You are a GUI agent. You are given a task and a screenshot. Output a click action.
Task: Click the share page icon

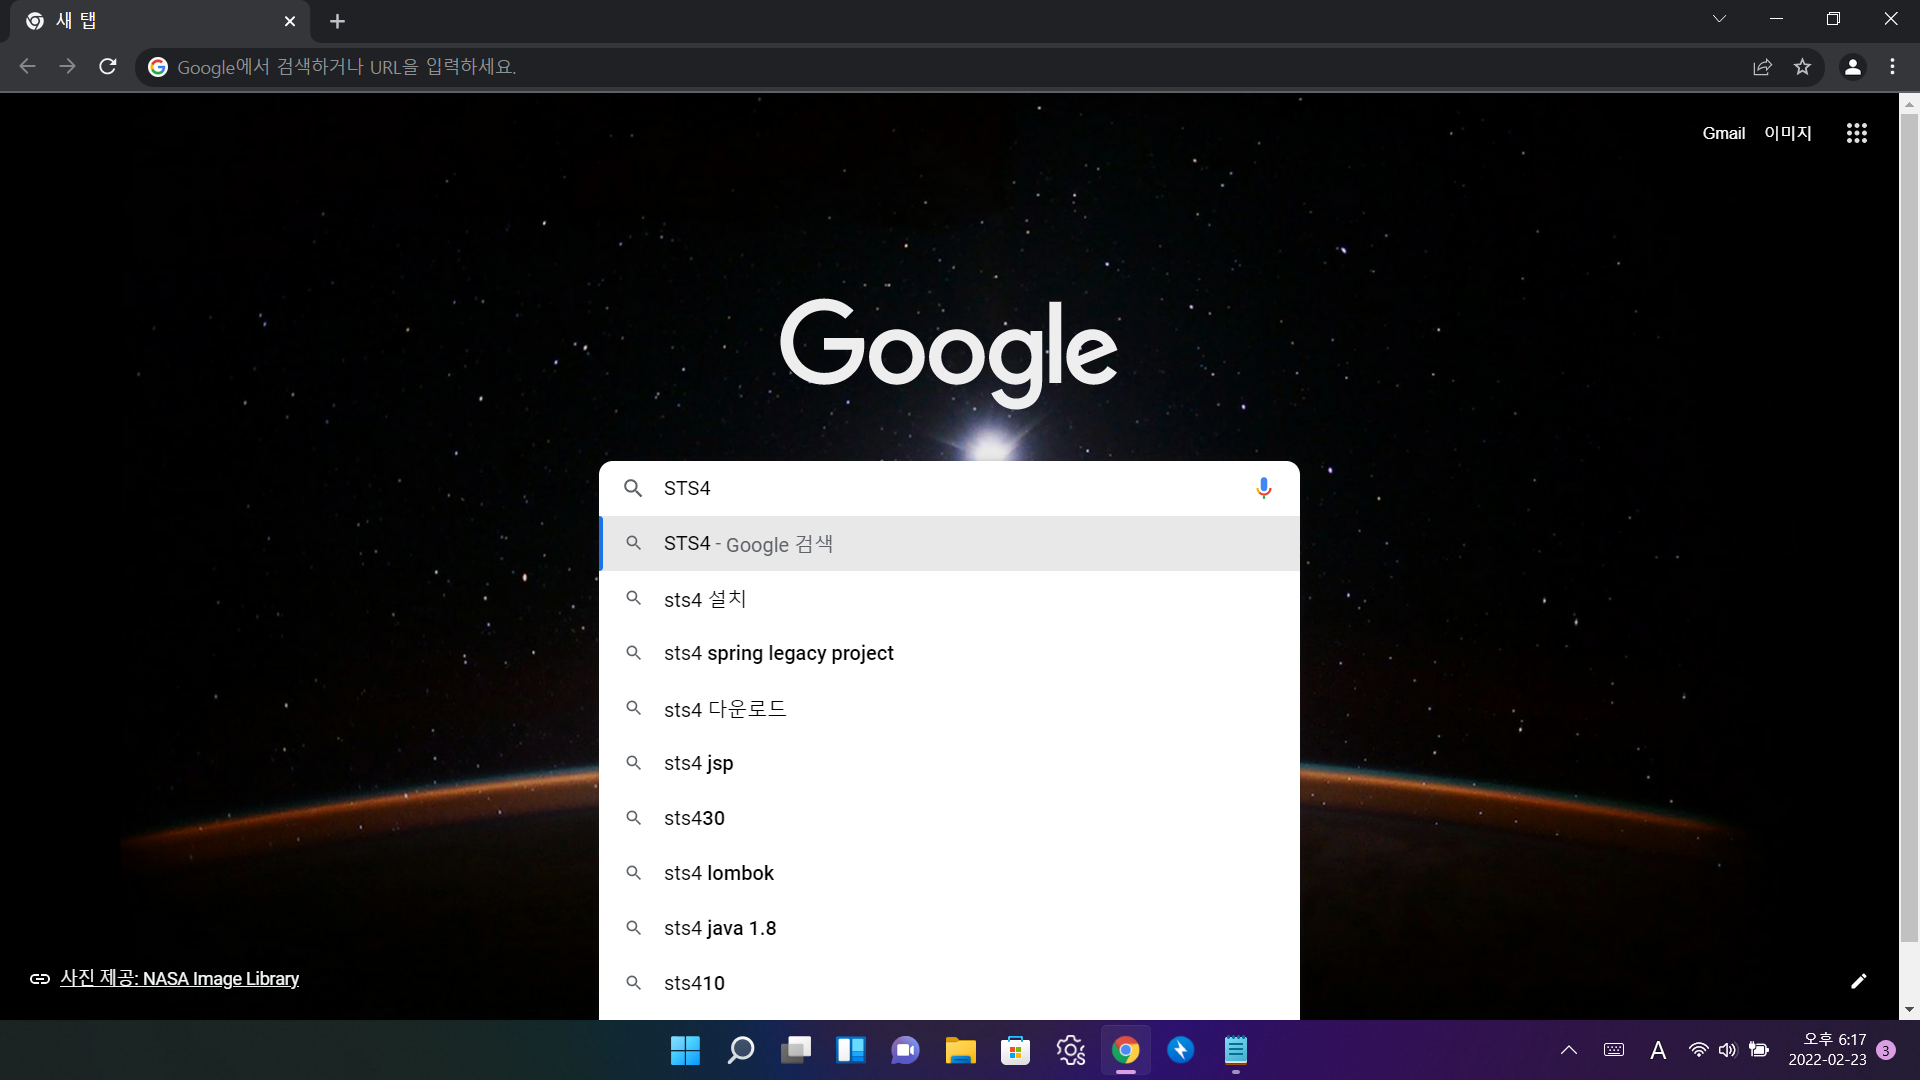[x=1762, y=67]
